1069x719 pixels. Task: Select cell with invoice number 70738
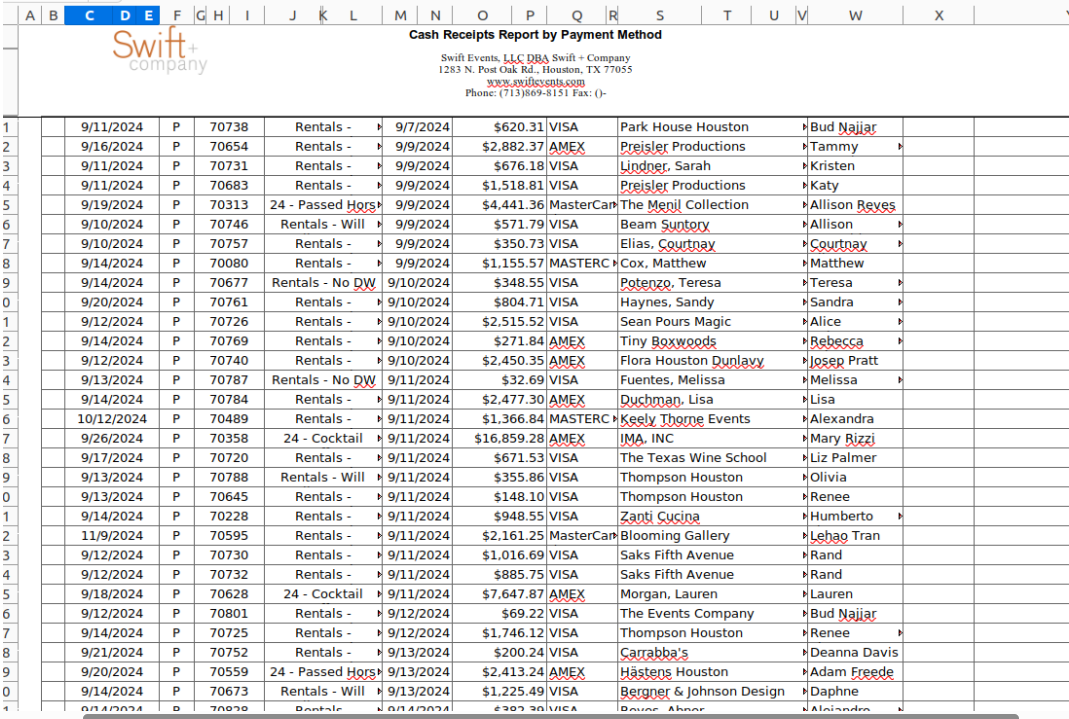(x=229, y=127)
